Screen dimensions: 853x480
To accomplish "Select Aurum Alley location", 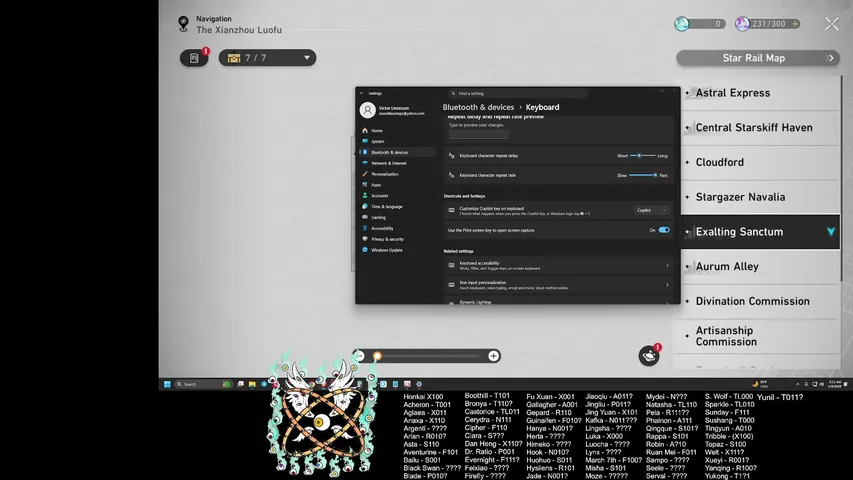I will pyautogui.click(x=759, y=267).
